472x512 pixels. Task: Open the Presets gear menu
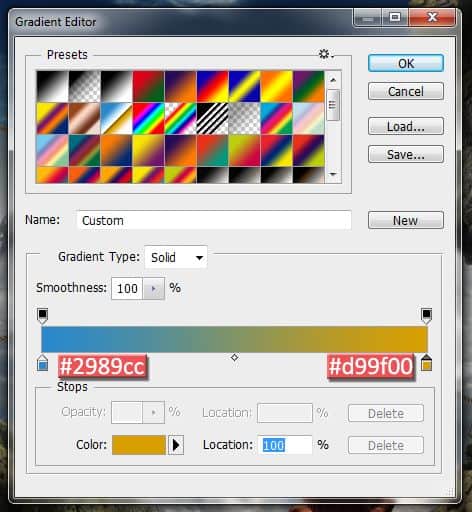(326, 54)
